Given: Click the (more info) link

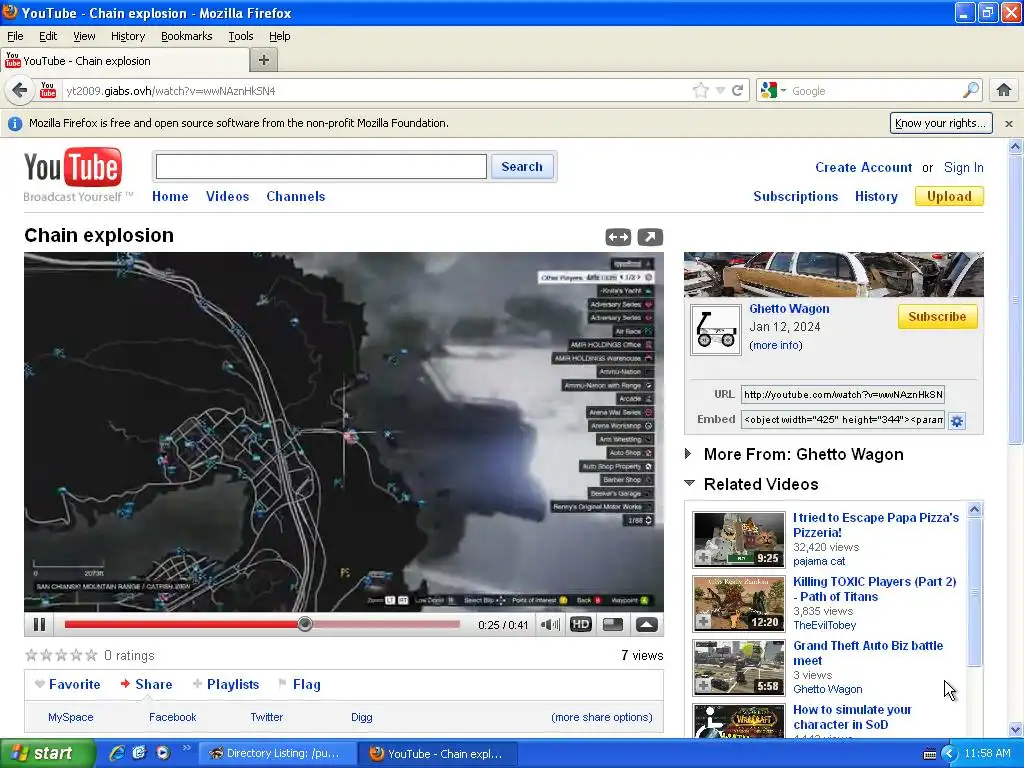Looking at the screenshot, I should (x=776, y=345).
